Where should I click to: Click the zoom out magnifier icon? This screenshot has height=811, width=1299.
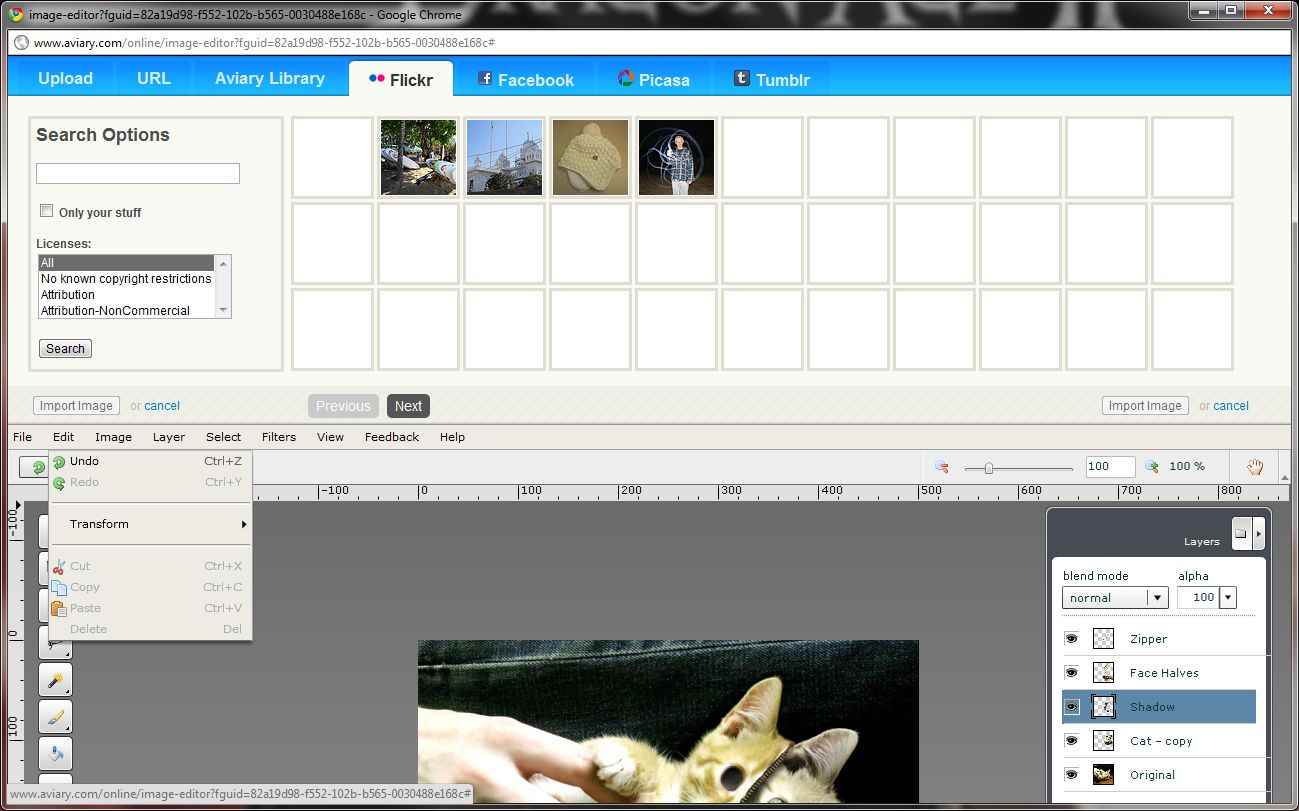pyautogui.click(x=941, y=466)
